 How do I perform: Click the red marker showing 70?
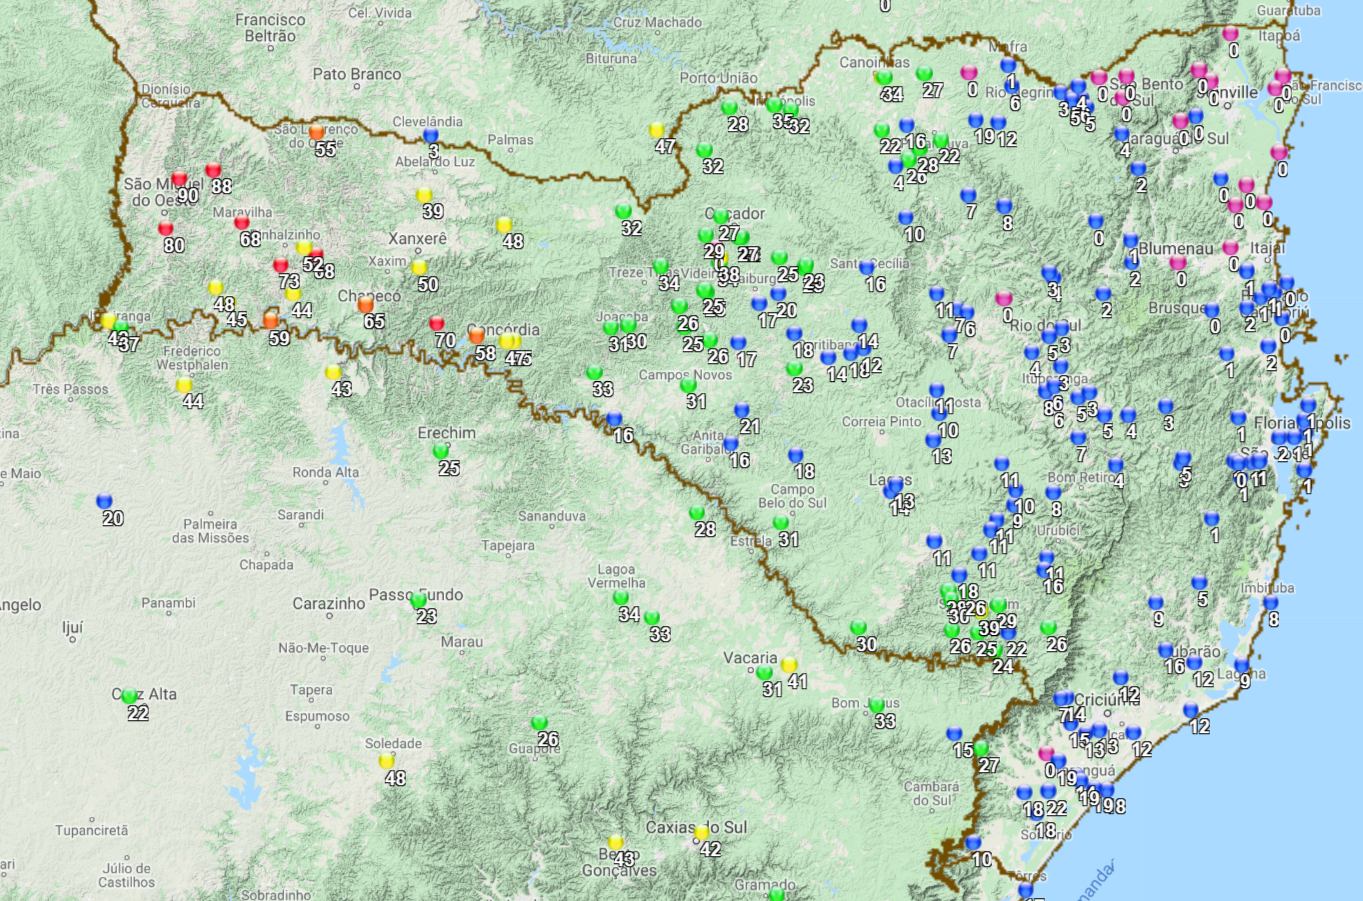(437, 324)
